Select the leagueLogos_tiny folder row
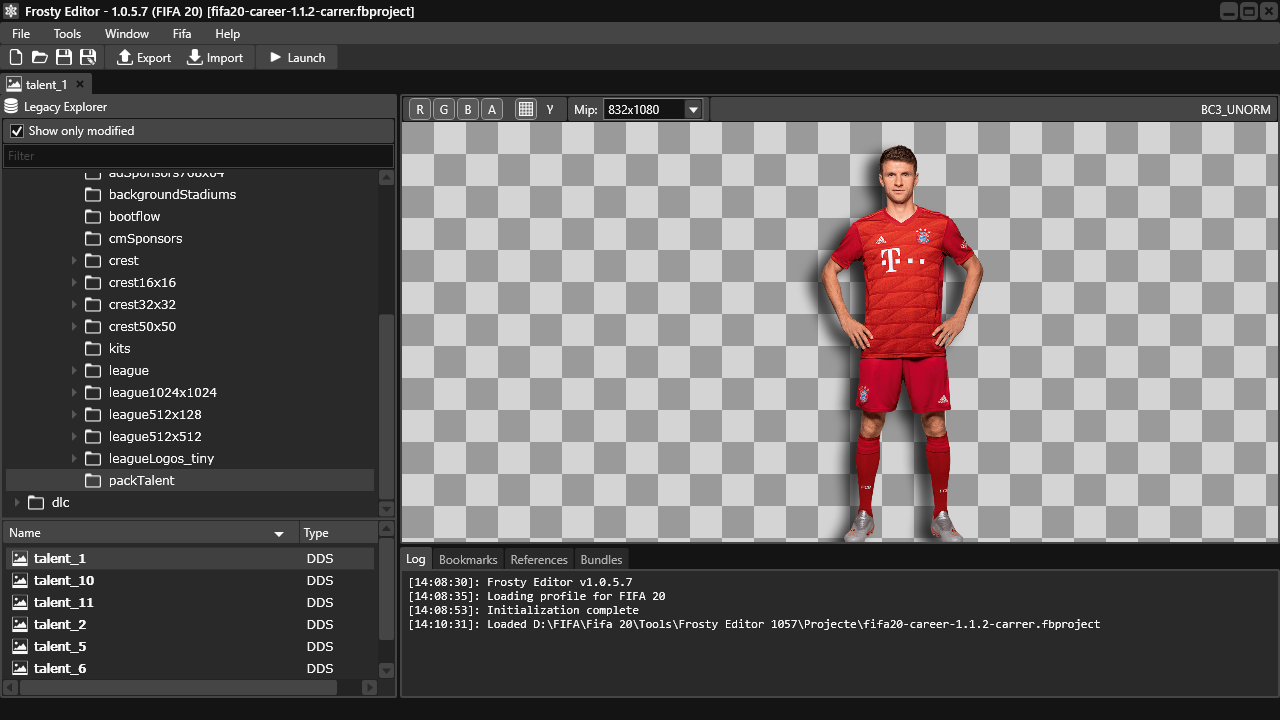 [x=190, y=459]
